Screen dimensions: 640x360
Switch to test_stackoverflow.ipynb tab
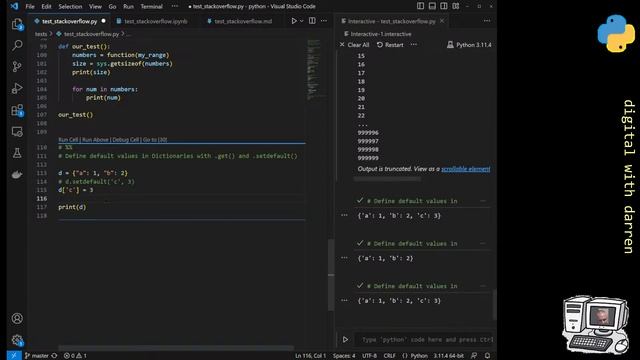click(156, 21)
